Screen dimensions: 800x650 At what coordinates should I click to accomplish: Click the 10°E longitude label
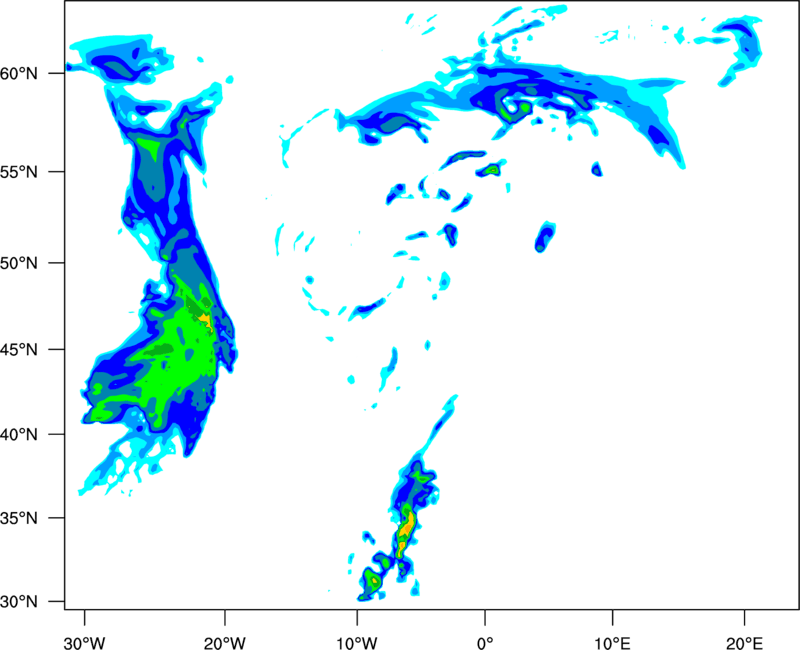pyautogui.click(x=612, y=642)
